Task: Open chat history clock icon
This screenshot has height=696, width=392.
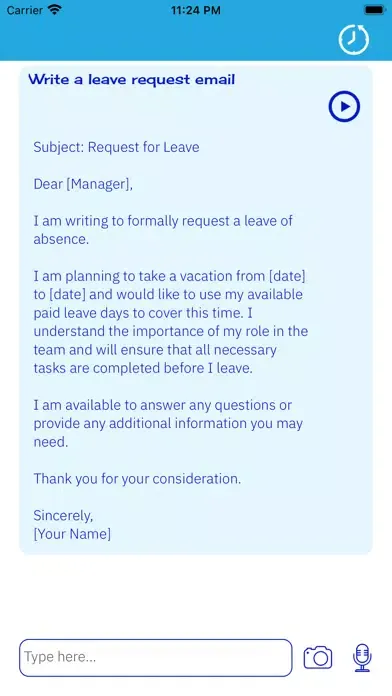Action: [x=353, y=40]
